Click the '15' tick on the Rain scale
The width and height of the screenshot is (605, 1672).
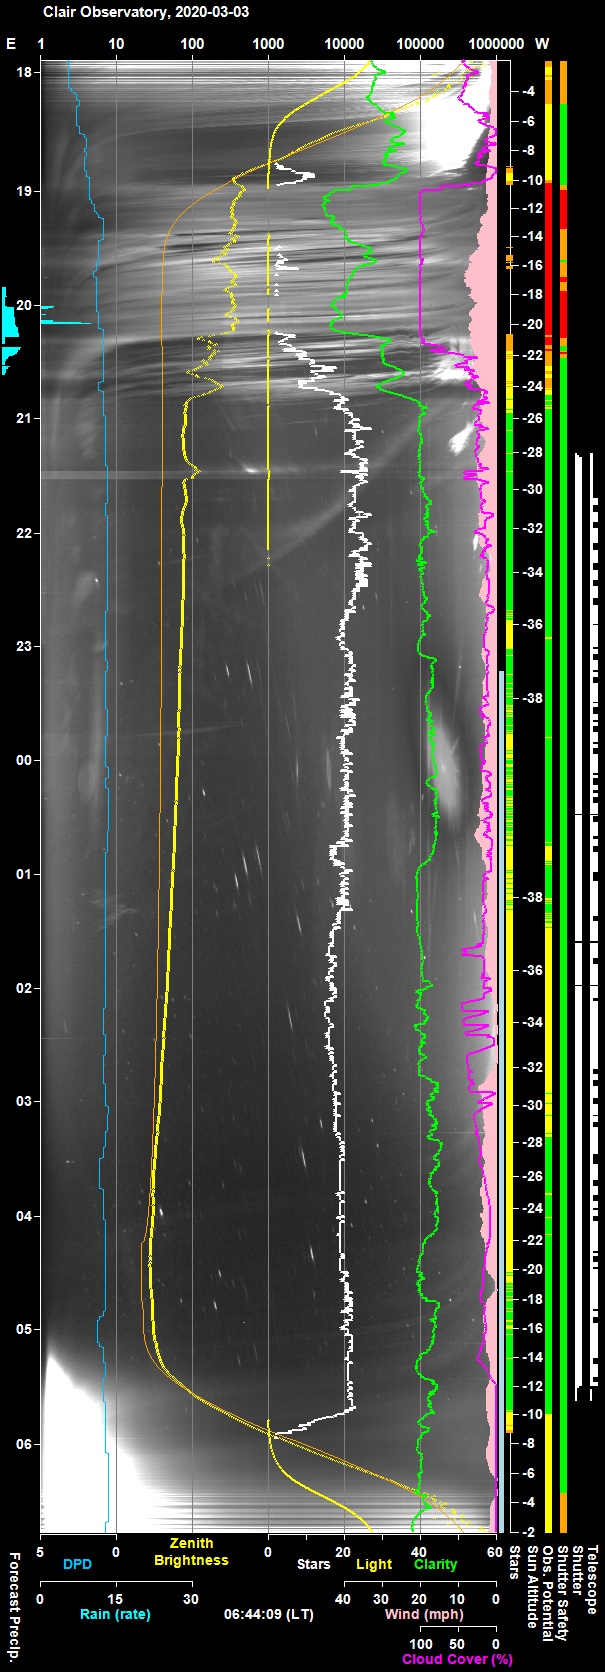[116, 1599]
